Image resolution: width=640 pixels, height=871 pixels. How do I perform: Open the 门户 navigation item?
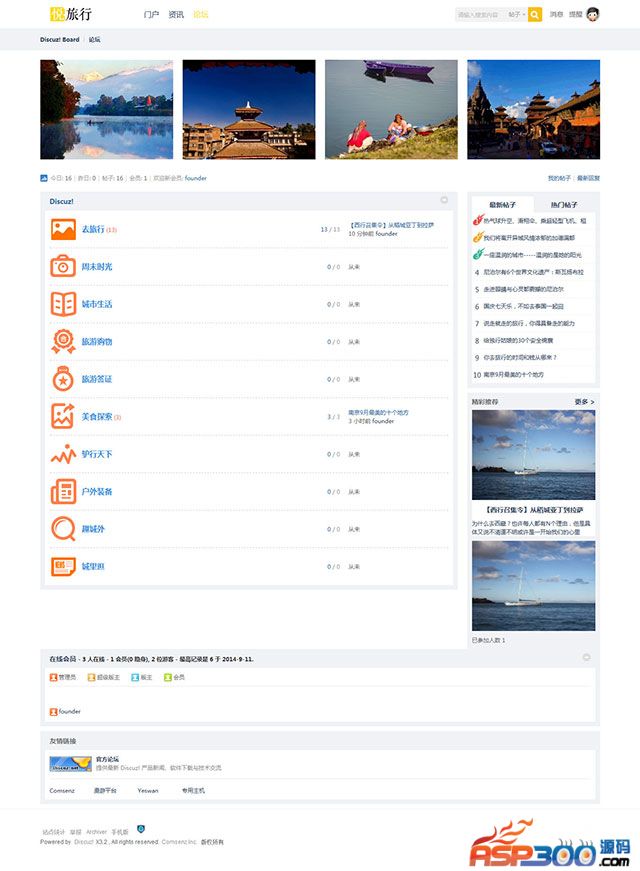(x=151, y=14)
